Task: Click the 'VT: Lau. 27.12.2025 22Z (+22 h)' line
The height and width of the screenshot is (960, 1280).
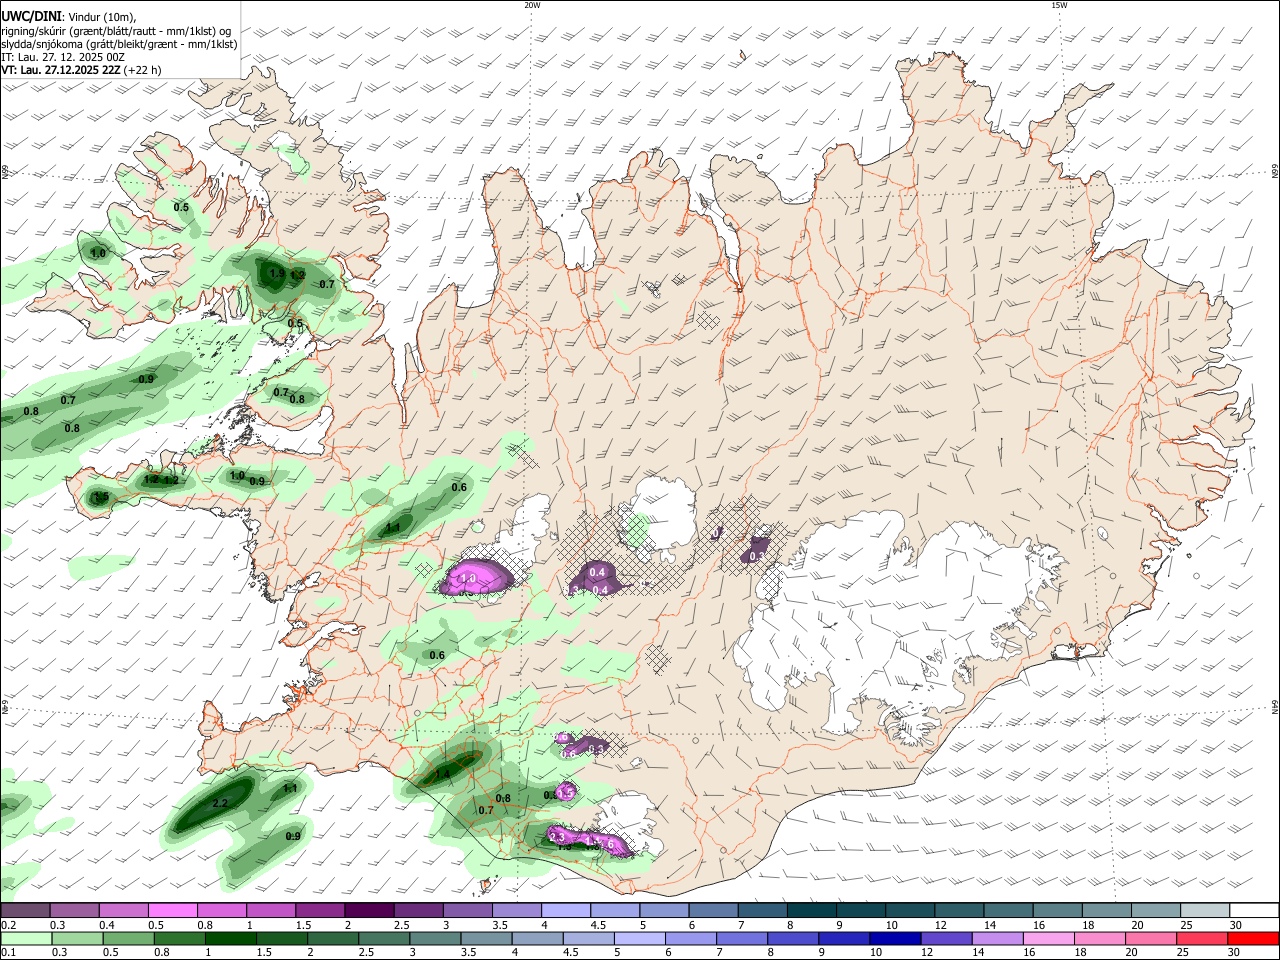Action: (81, 71)
